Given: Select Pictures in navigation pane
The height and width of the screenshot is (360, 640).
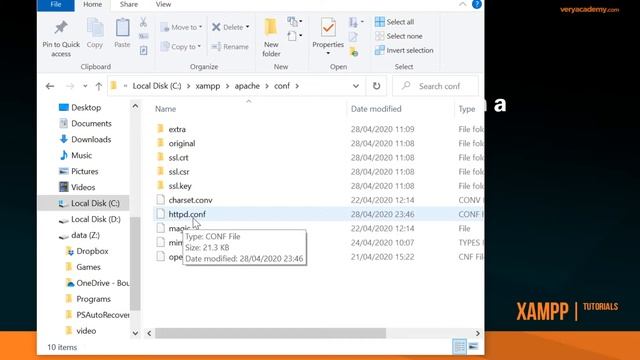Looking at the screenshot, I should pyautogui.click(x=84, y=171).
